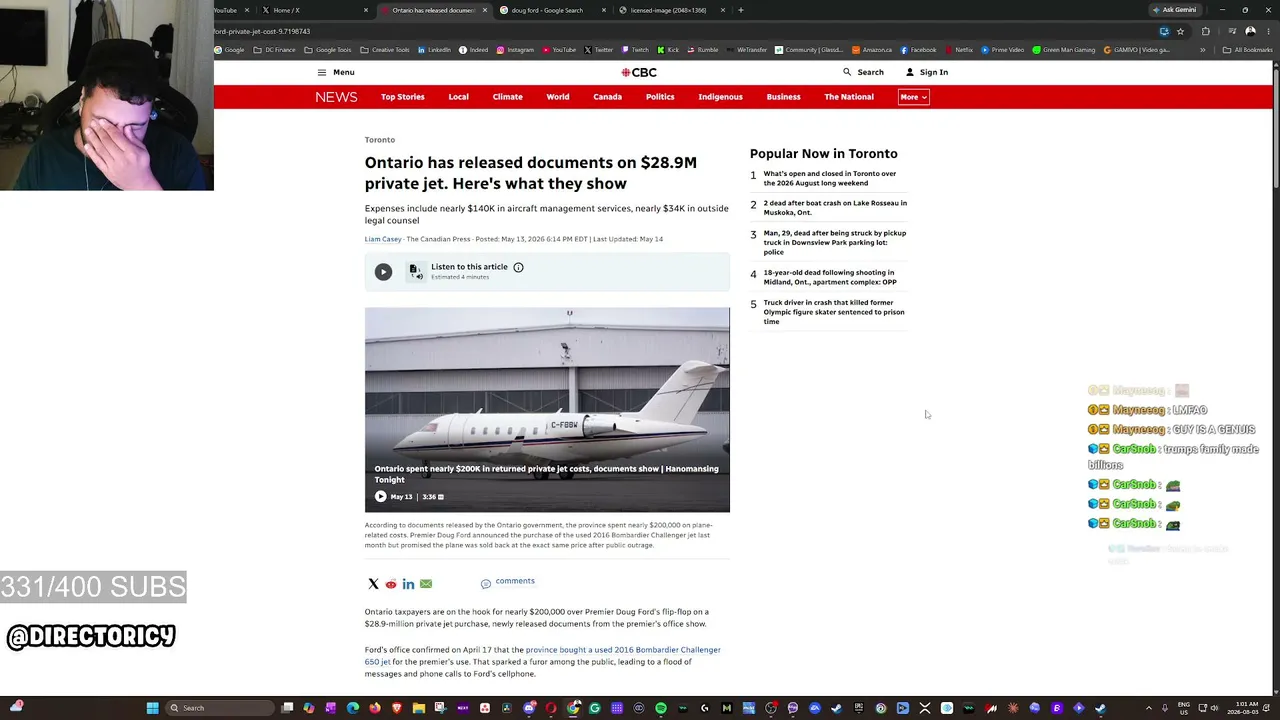Viewport: 1280px width, 720px height.
Task: Open The National section
Action: coord(849,97)
